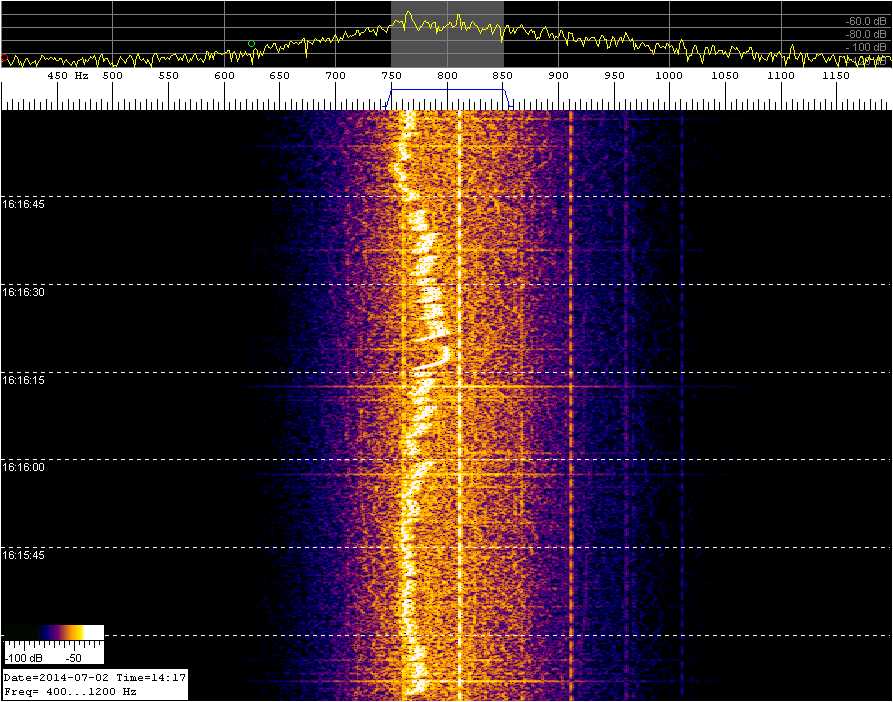
Task: Click the 16:16:30 time marker
Action: click(x=22, y=292)
